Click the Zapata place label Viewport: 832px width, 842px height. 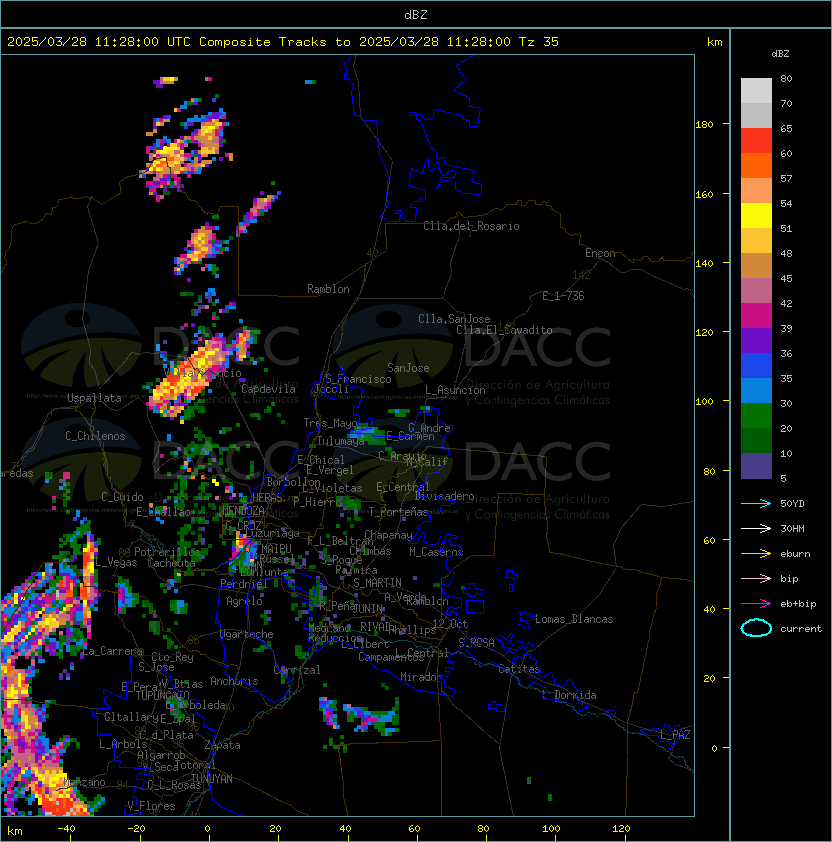222,745
